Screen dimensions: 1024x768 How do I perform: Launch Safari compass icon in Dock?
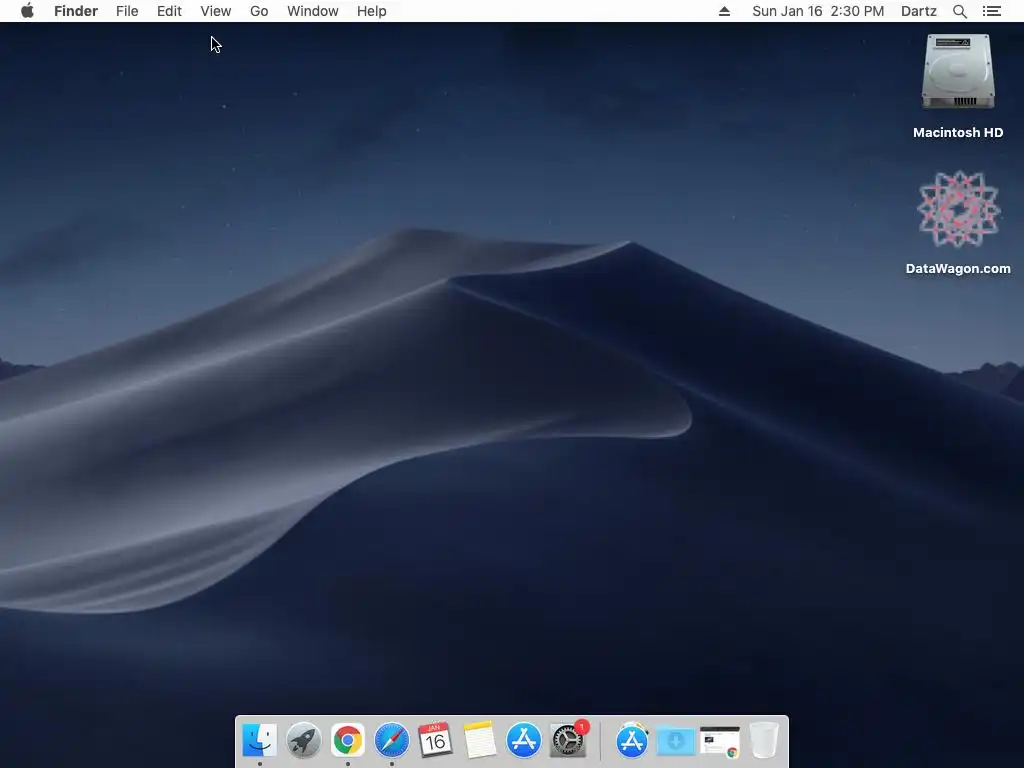click(x=392, y=741)
